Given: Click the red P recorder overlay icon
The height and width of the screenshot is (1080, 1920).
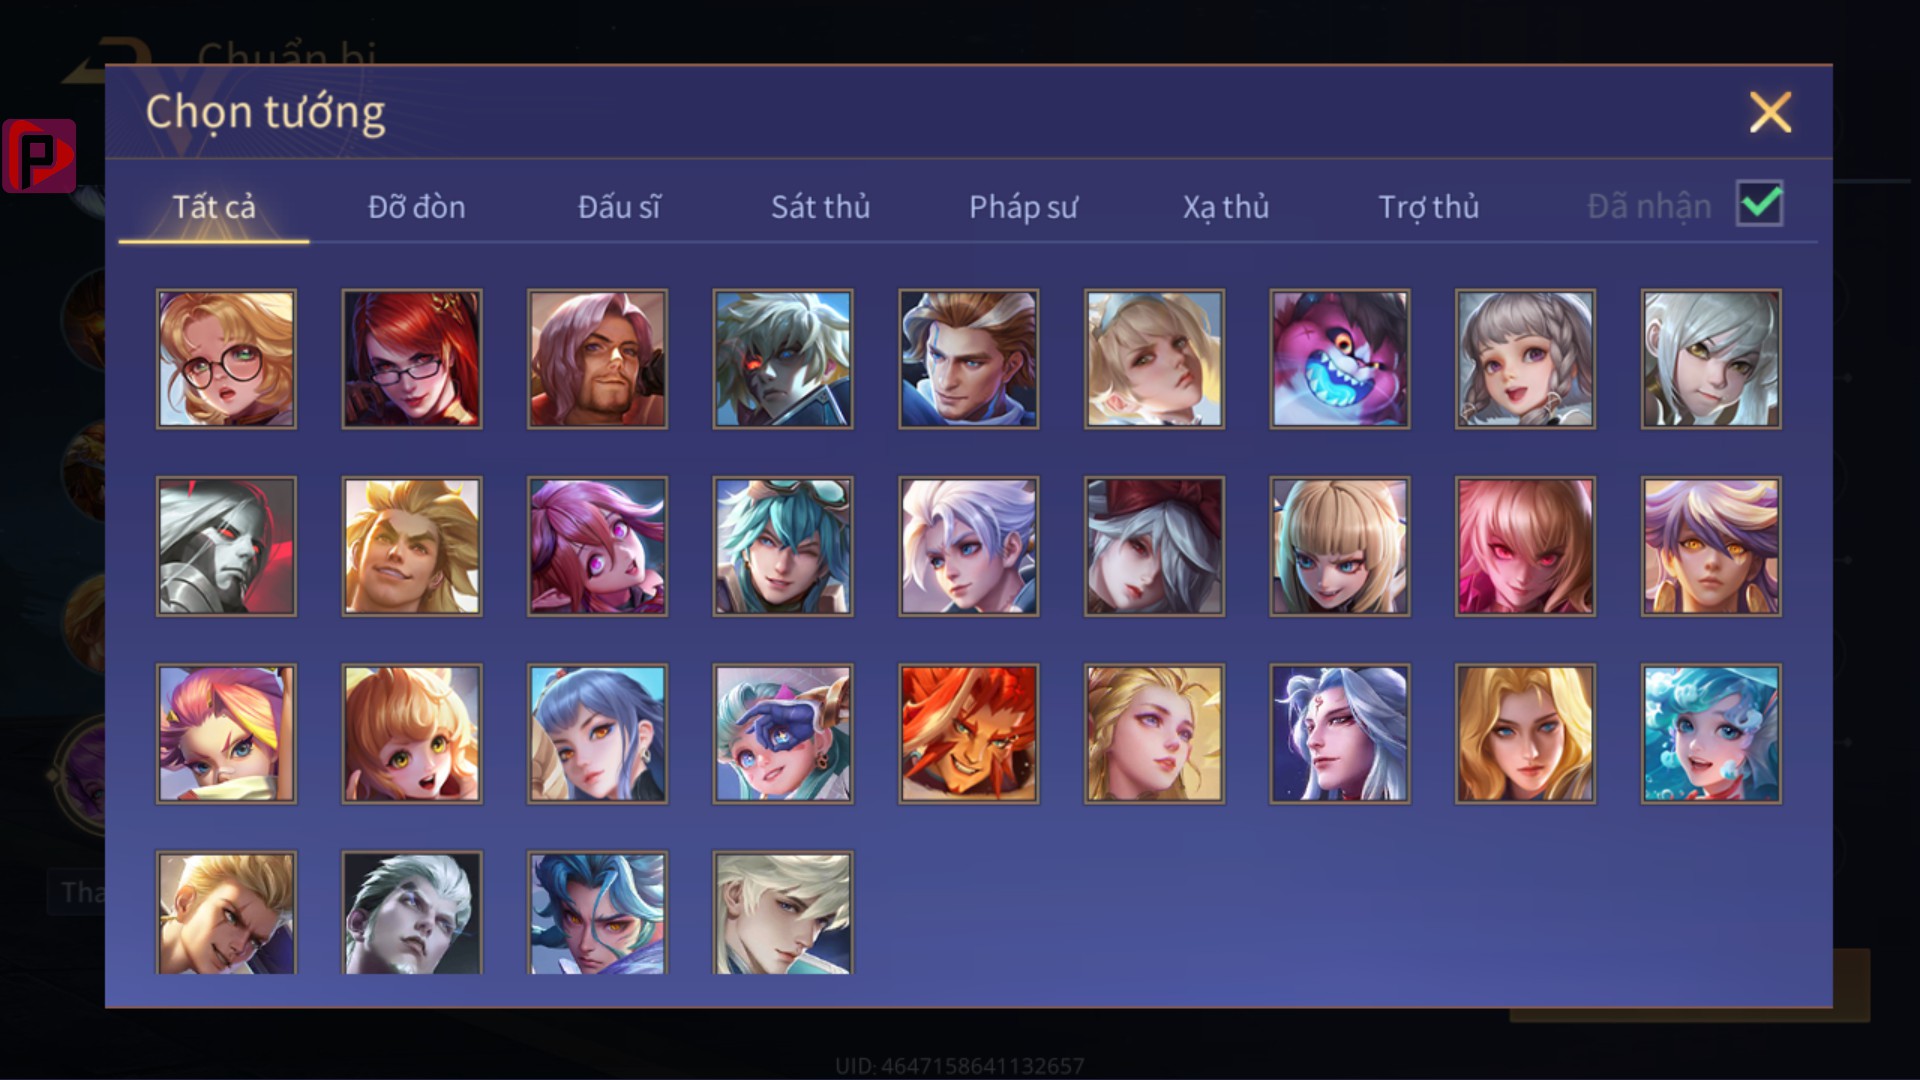Looking at the screenshot, I should pyautogui.click(x=39, y=156).
